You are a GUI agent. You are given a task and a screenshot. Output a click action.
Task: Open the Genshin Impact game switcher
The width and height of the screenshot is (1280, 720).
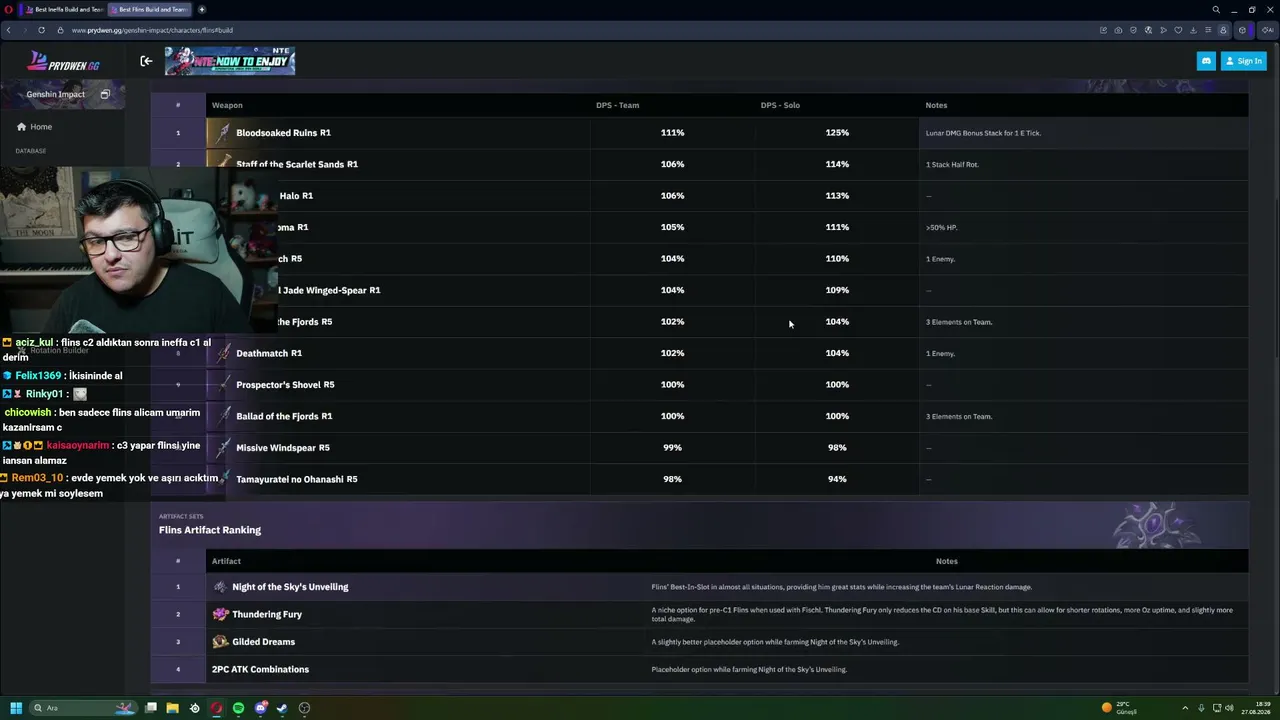(62, 94)
